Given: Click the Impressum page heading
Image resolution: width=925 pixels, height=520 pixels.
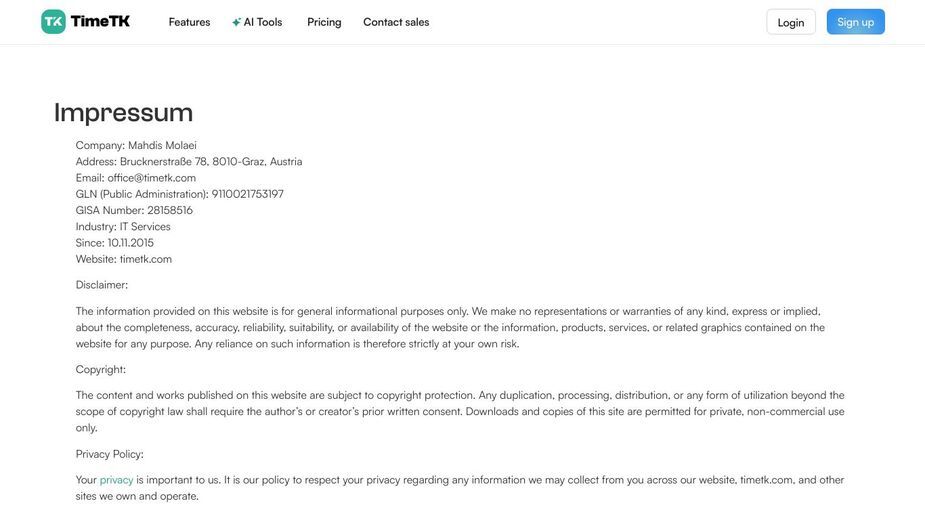Looking at the screenshot, I should [x=123, y=113].
